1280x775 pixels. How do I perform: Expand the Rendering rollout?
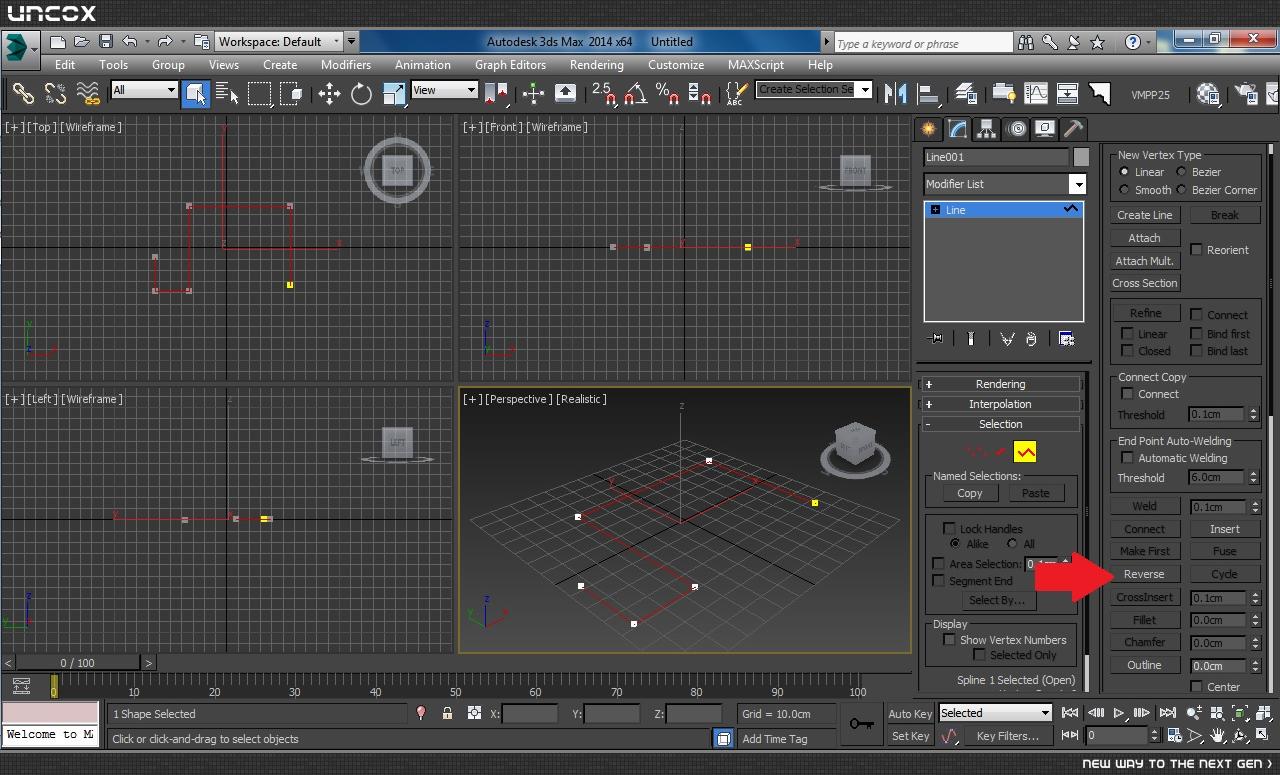[x=1000, y=384]
